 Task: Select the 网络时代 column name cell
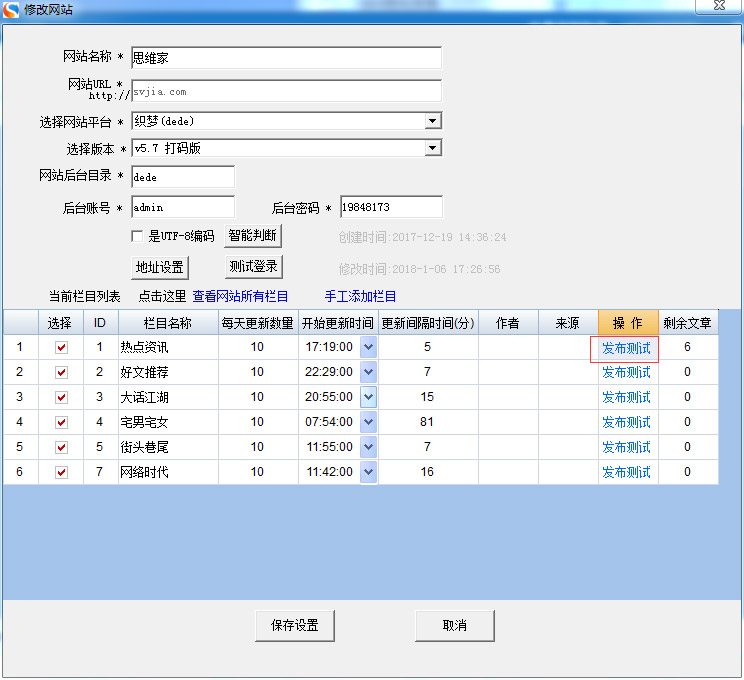point(168,472)
